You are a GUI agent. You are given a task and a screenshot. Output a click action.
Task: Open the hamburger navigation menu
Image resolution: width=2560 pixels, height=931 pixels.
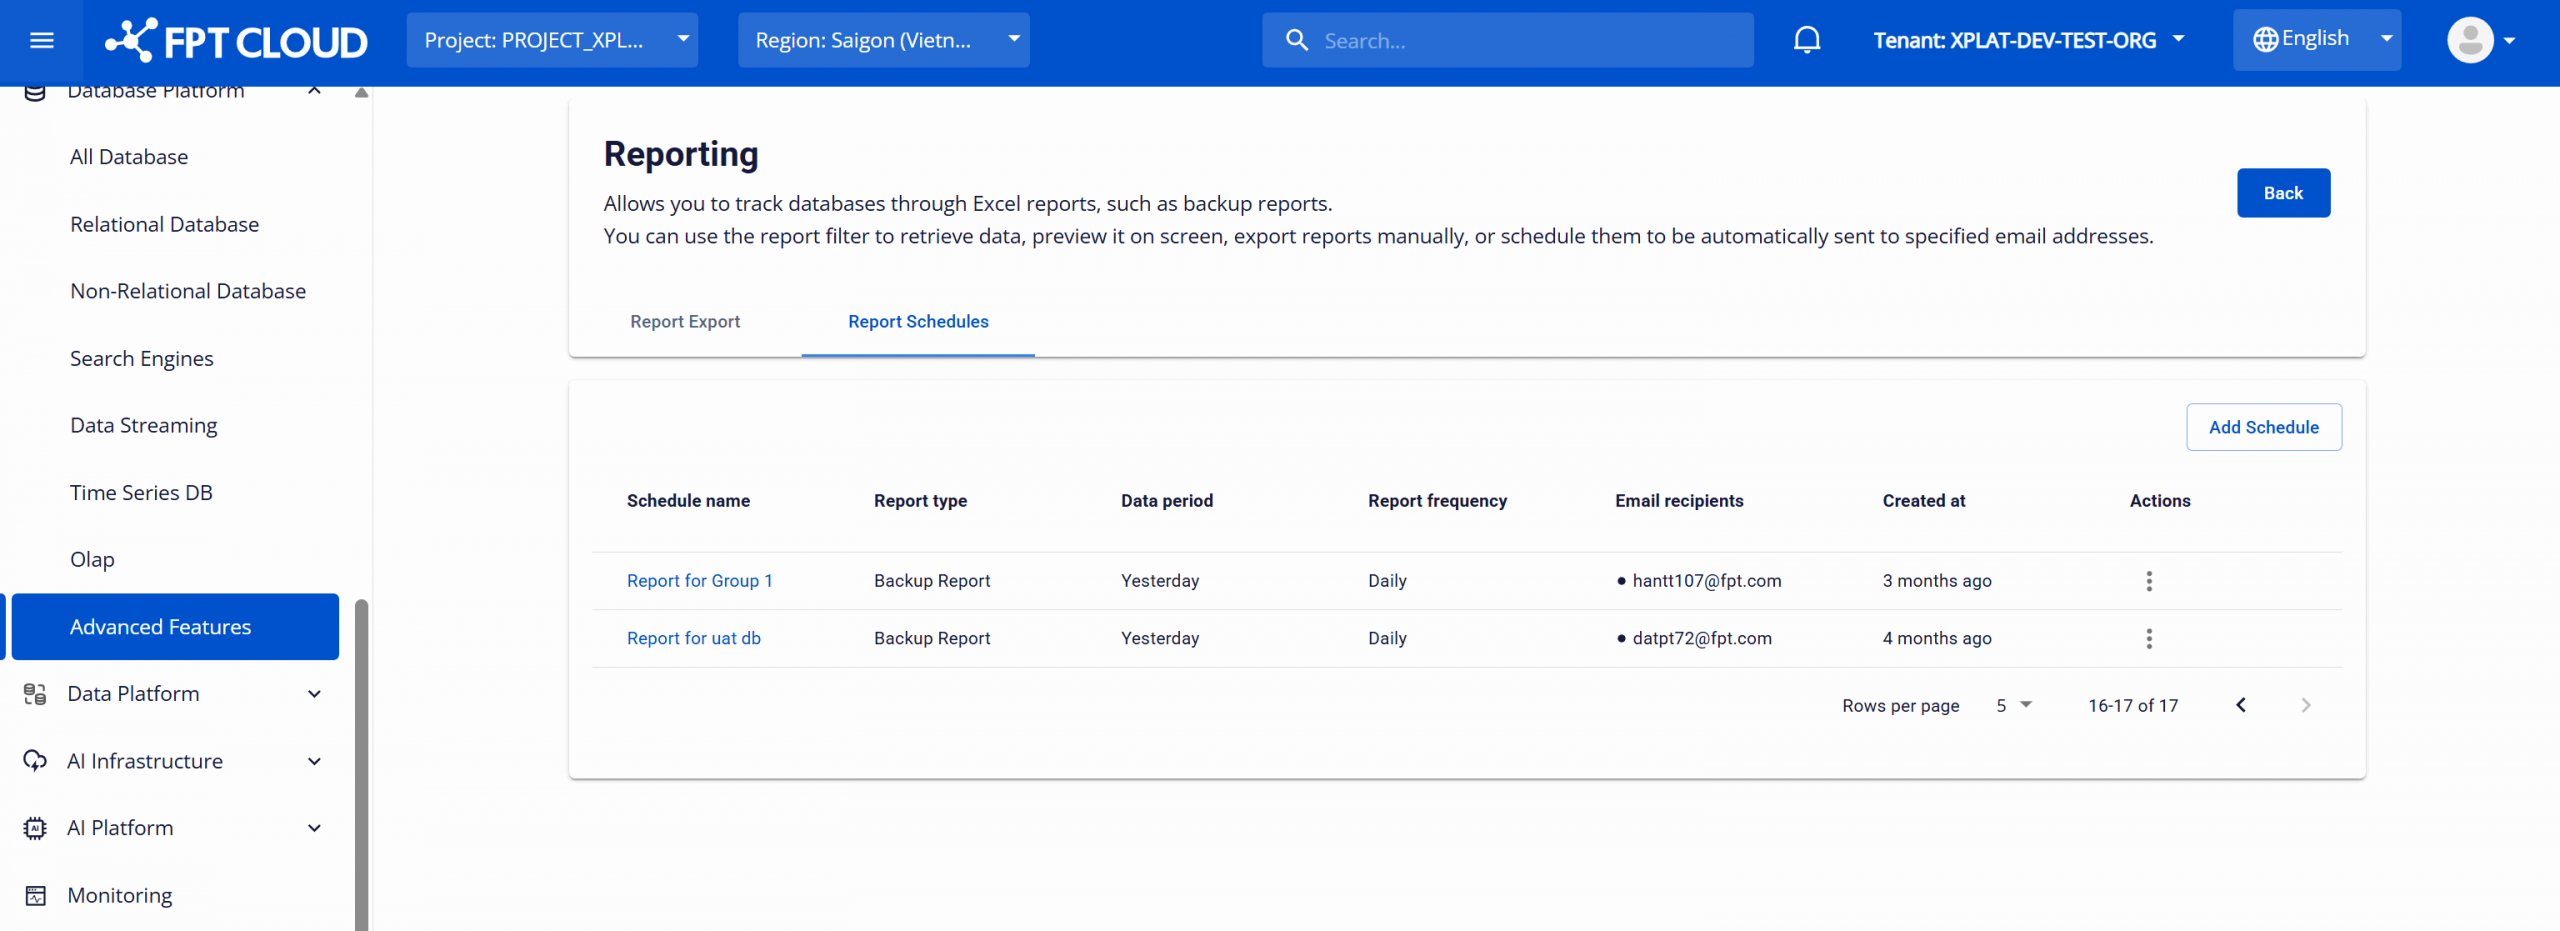coord(41,40)
